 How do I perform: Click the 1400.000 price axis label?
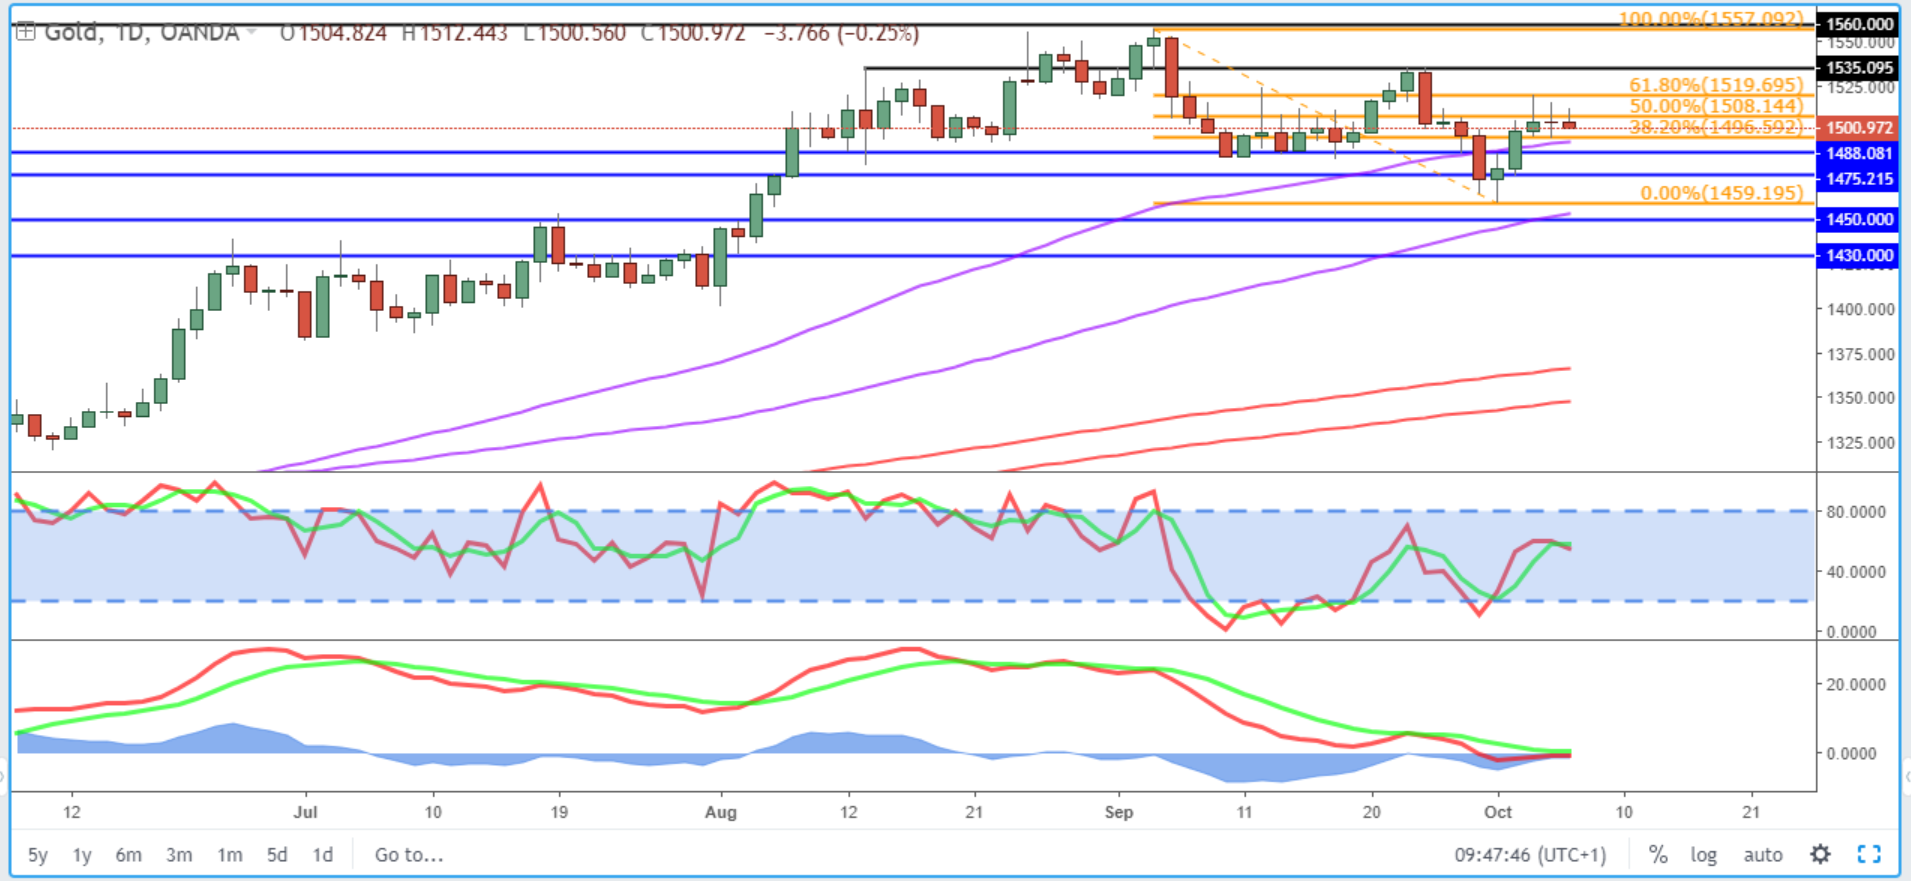tap(1860, 309)
